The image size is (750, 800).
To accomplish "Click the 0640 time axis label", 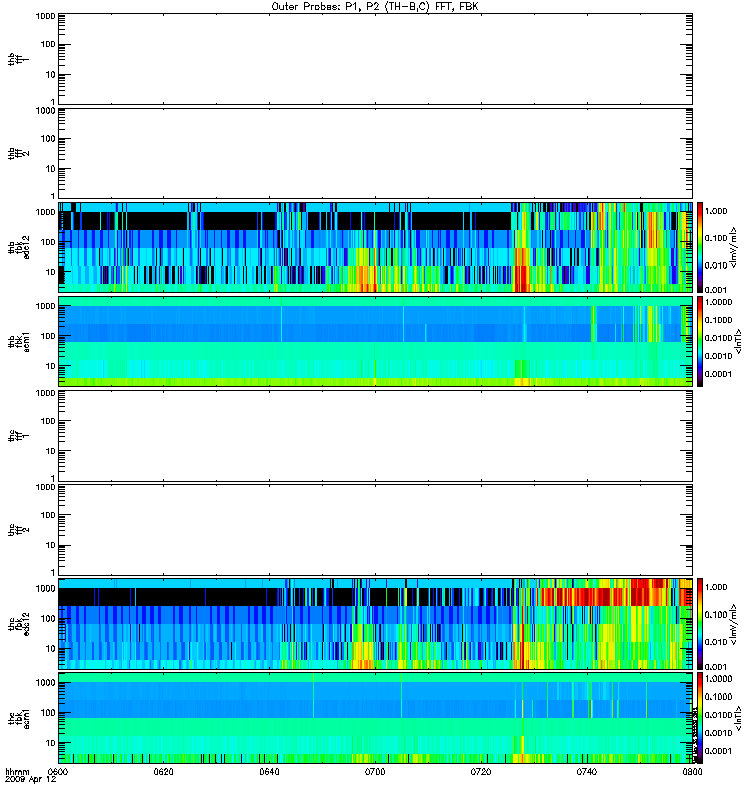I will (x=269, y=771).
